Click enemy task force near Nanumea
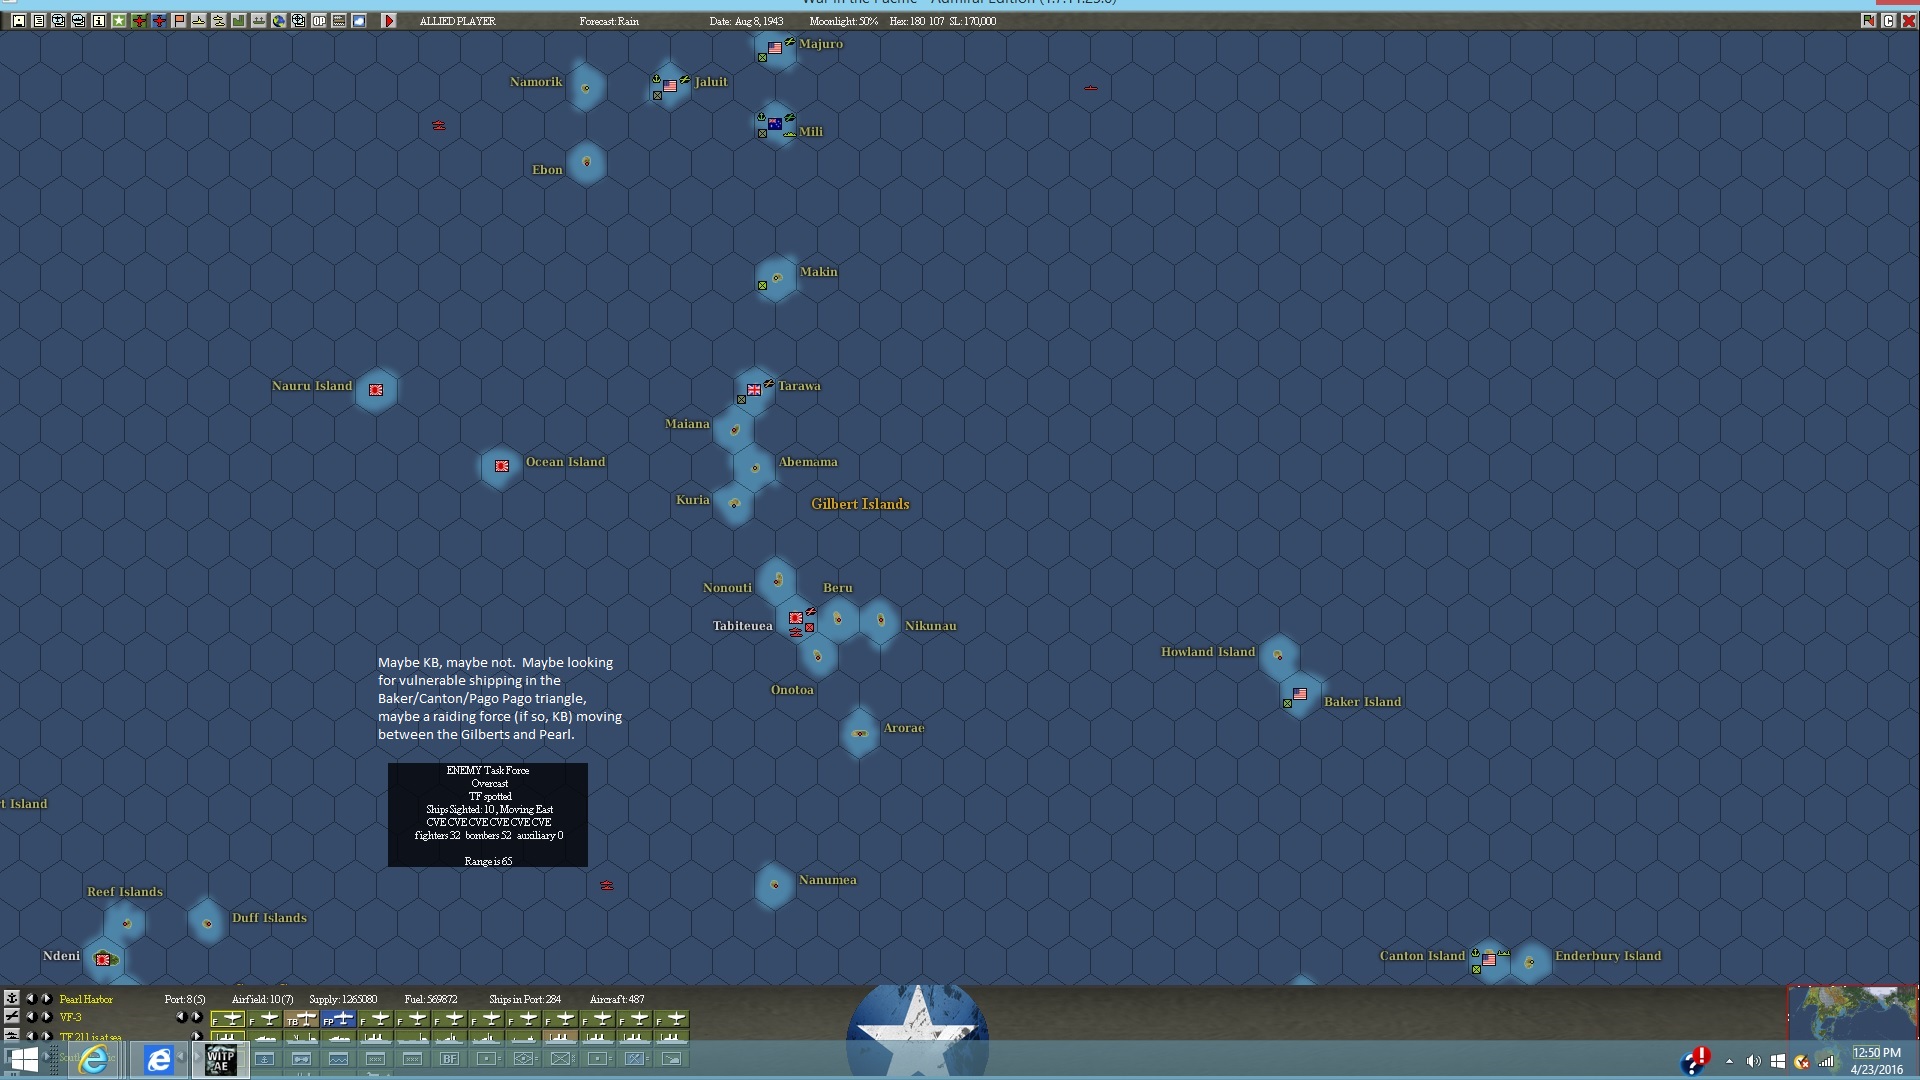The height and width of the screenshot is (1080, 1920). [x=606, y=886]
